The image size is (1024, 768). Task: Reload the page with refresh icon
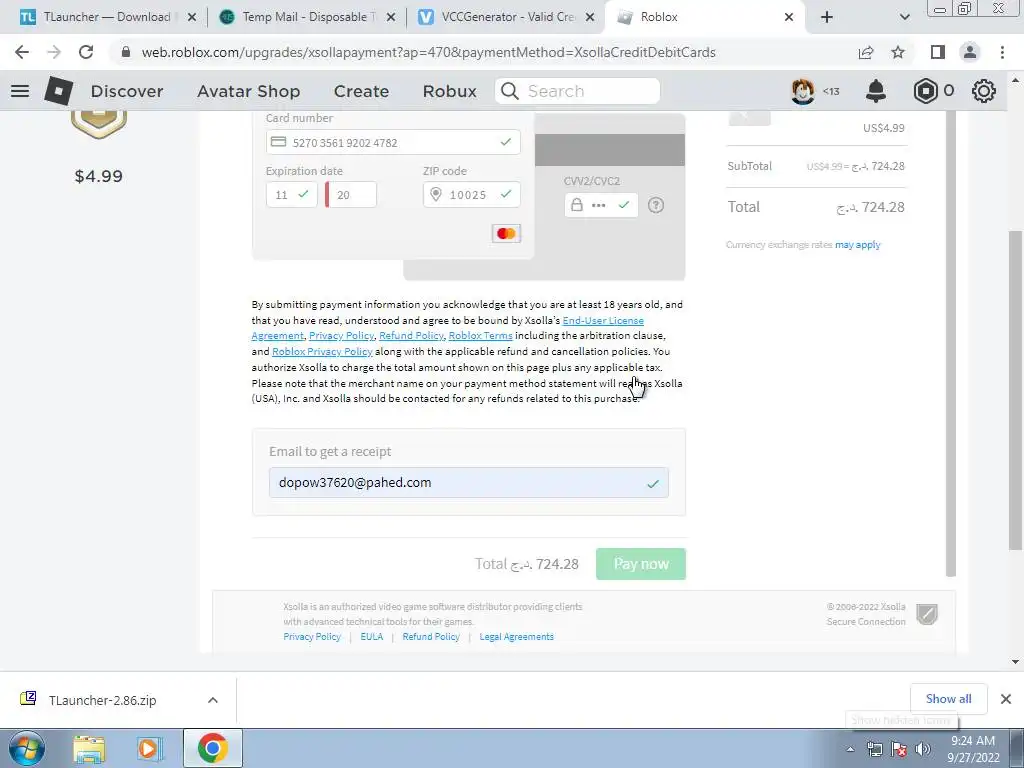pos(86,52)
